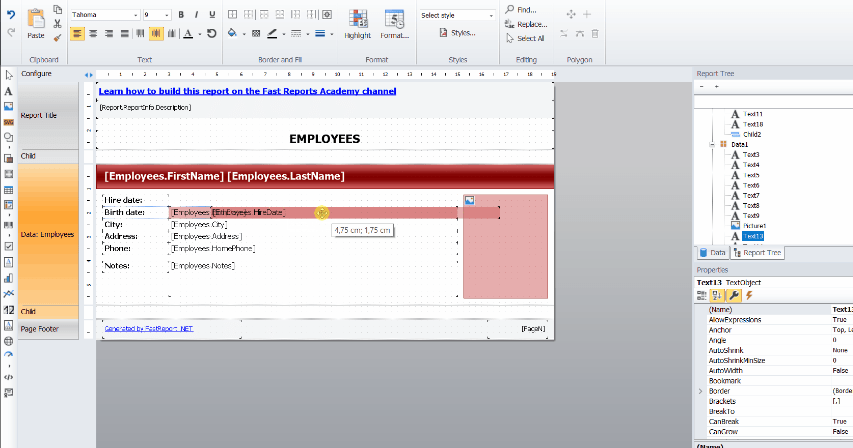
Task: Open the text color dropdown arrow
Action: click(x=200, y=34)
